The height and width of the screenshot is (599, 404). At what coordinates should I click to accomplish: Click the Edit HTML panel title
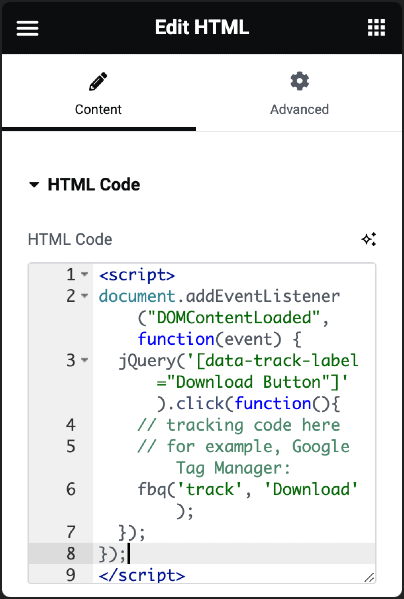click(202, 28)
